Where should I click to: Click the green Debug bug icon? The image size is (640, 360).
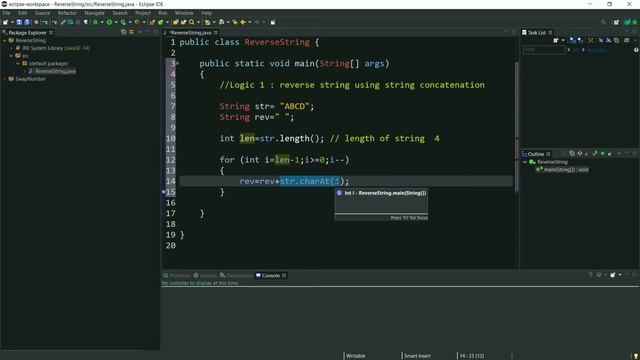point(95,22)
